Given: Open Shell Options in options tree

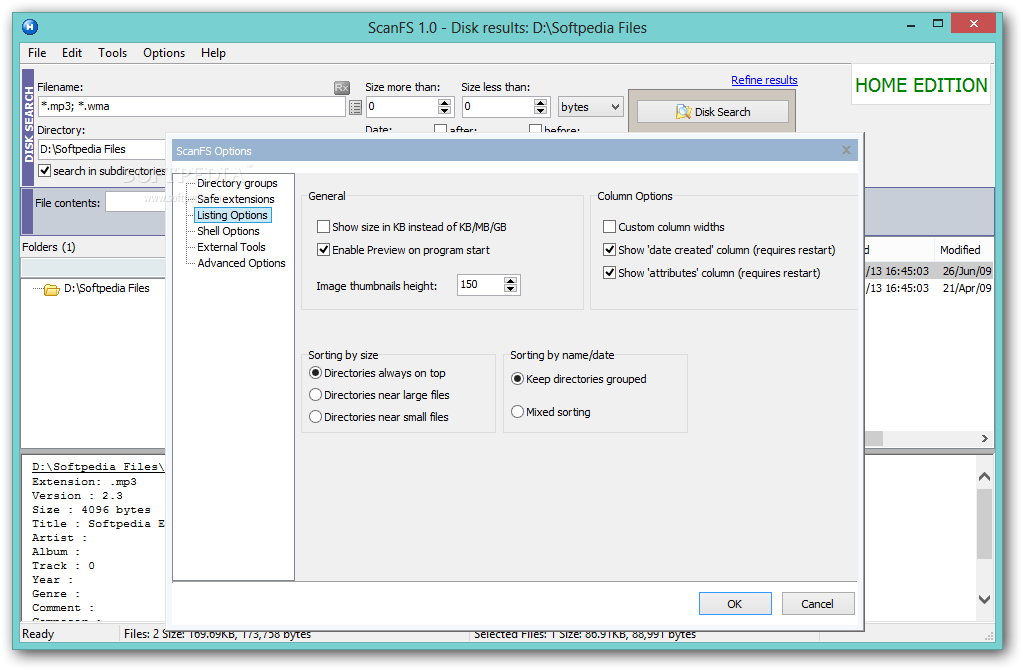Looking at the screenshot, I should point(228,231).
